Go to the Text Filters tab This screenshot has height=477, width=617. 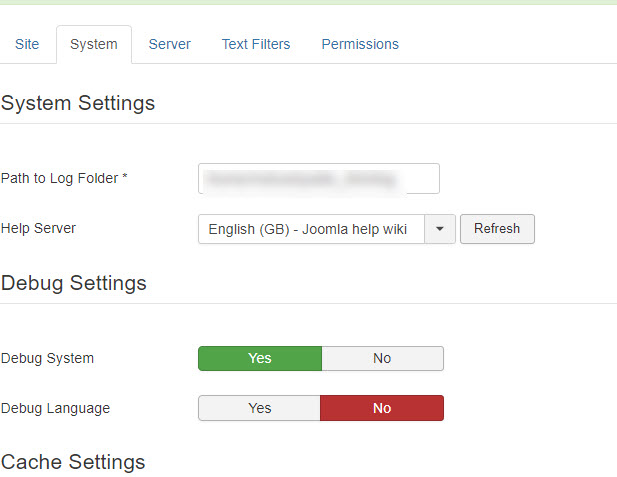click(x=256, y=44)
